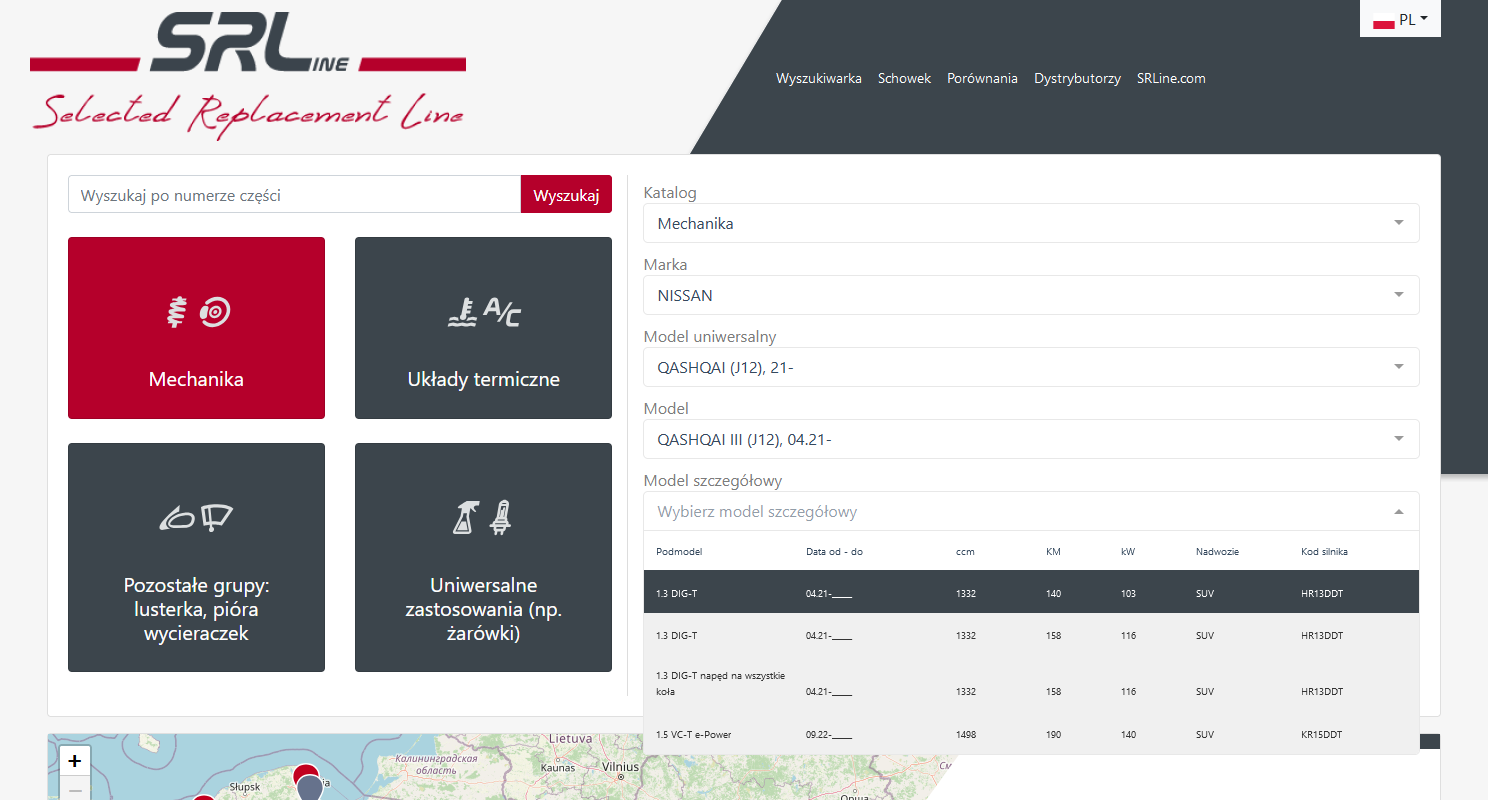Screen dimensions: 1488x800
Task: Click the 09.22- date cell
Action: 829,734
